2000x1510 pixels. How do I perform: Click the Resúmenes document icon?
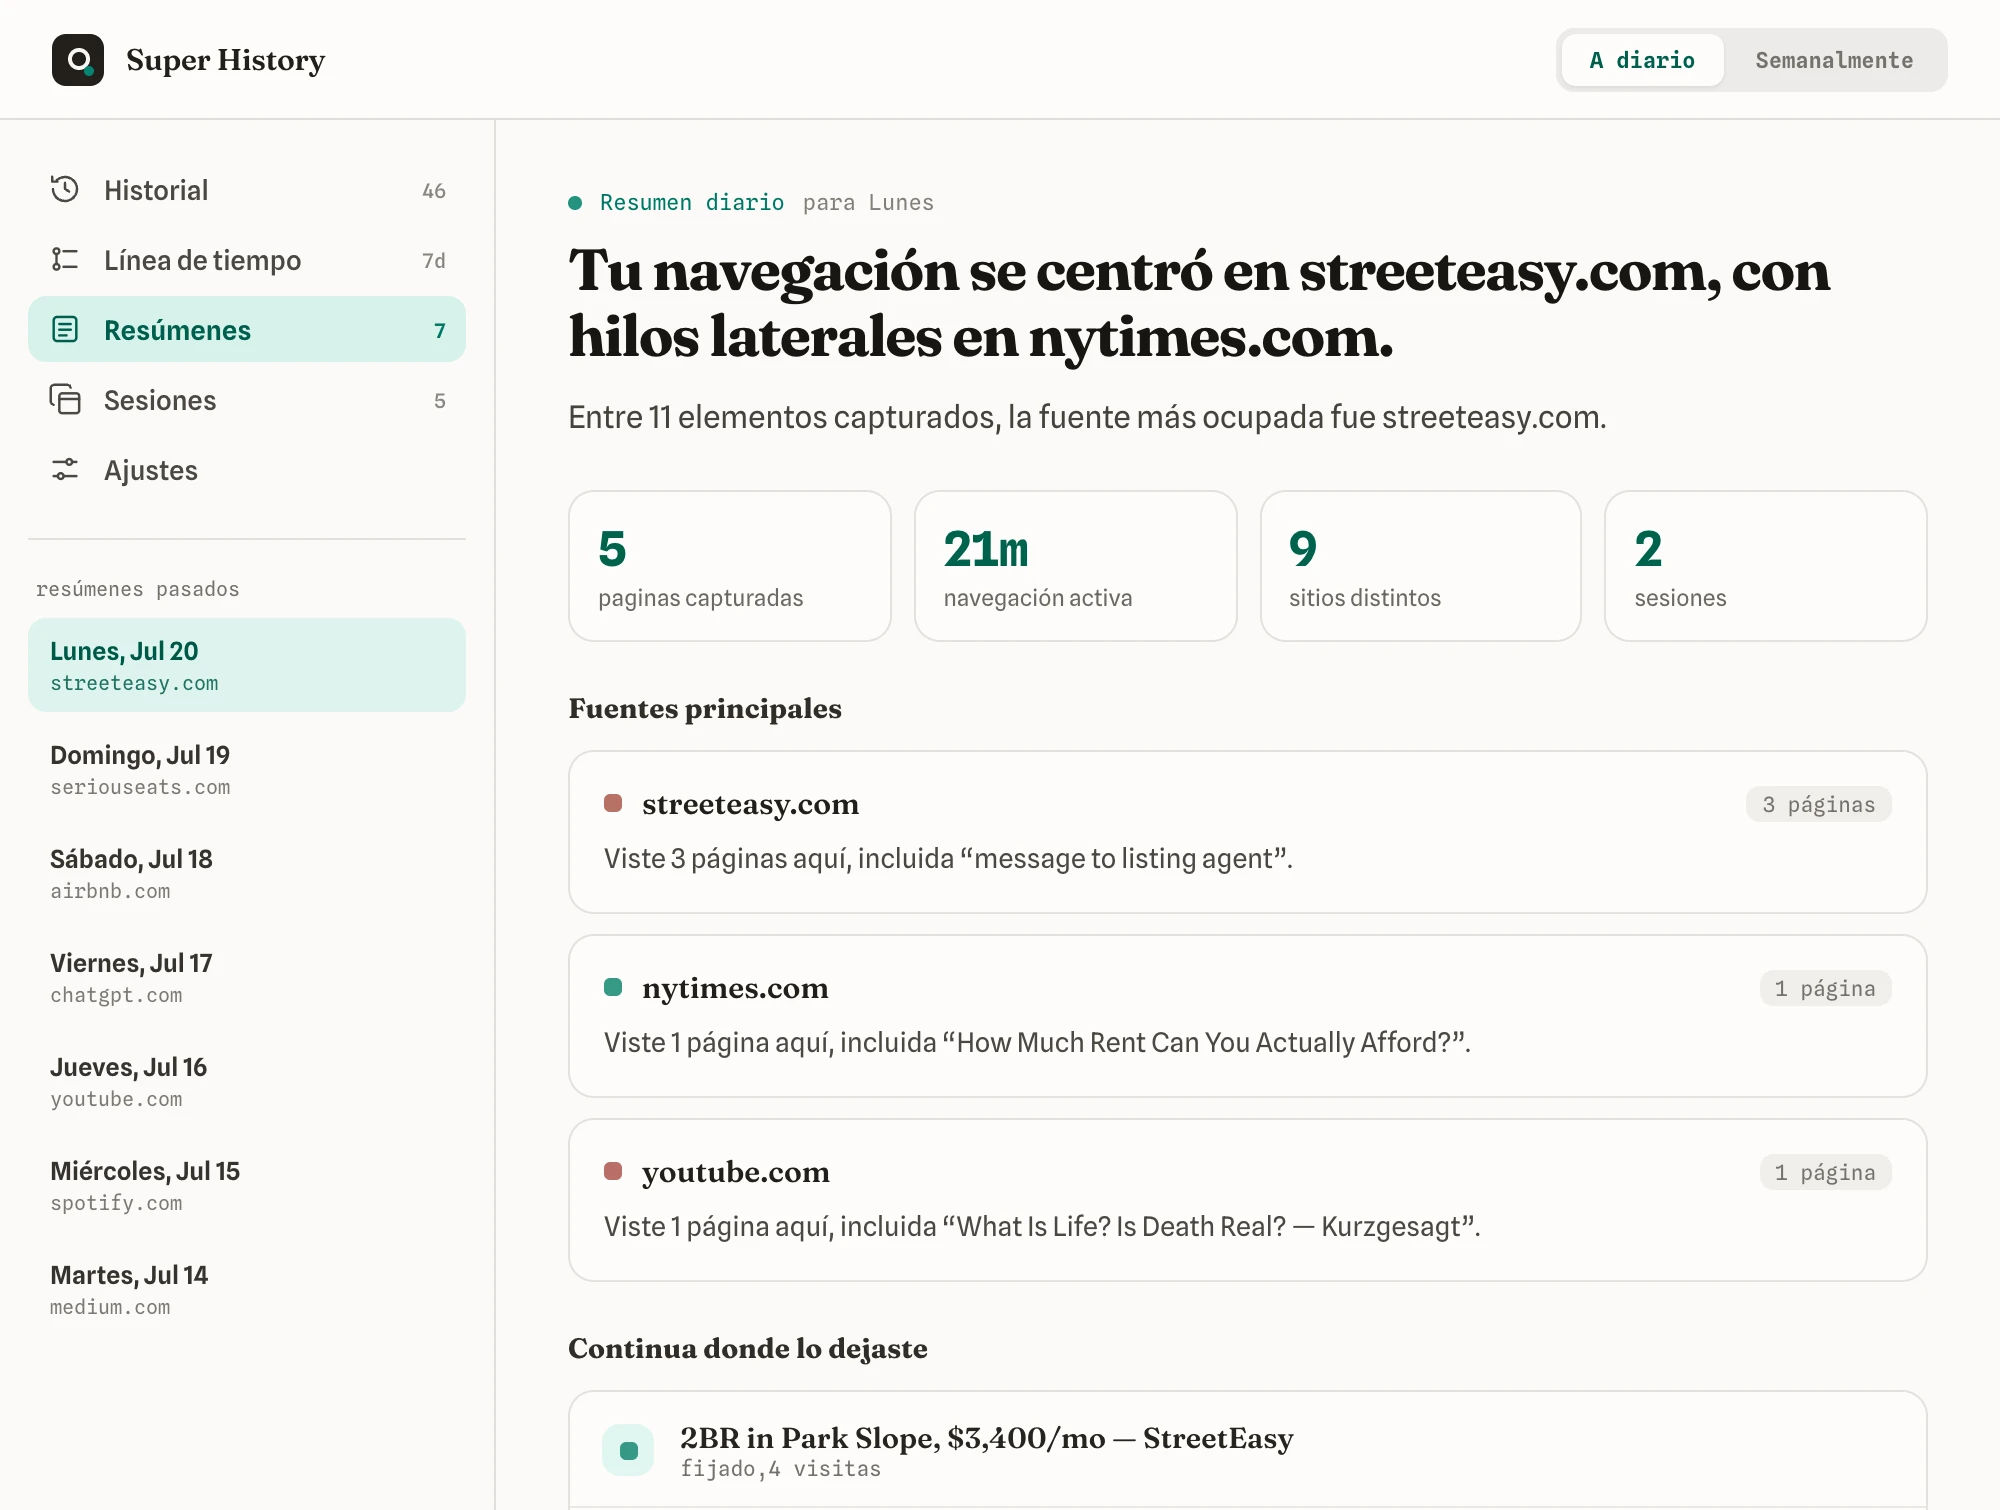point(65,330)
